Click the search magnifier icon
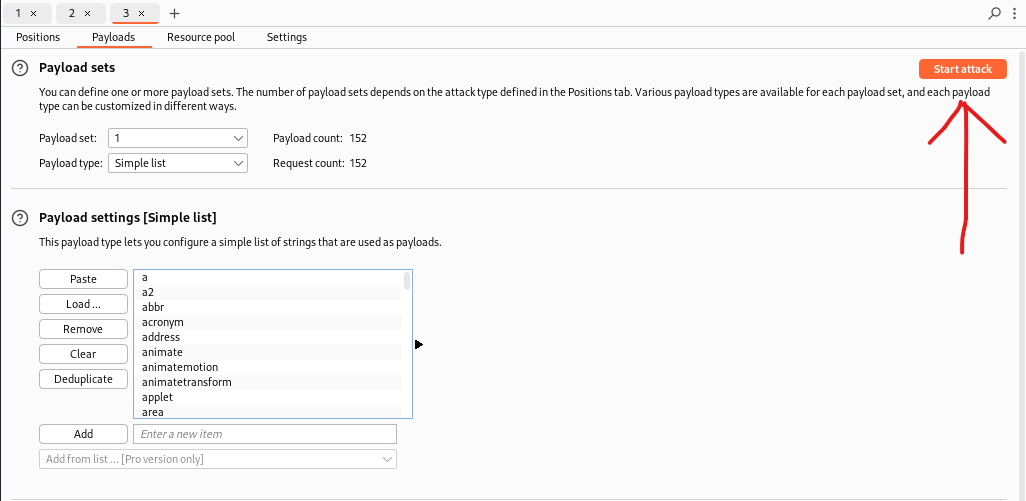Screen dimensions: 1026x501 [x=994, y=13]
